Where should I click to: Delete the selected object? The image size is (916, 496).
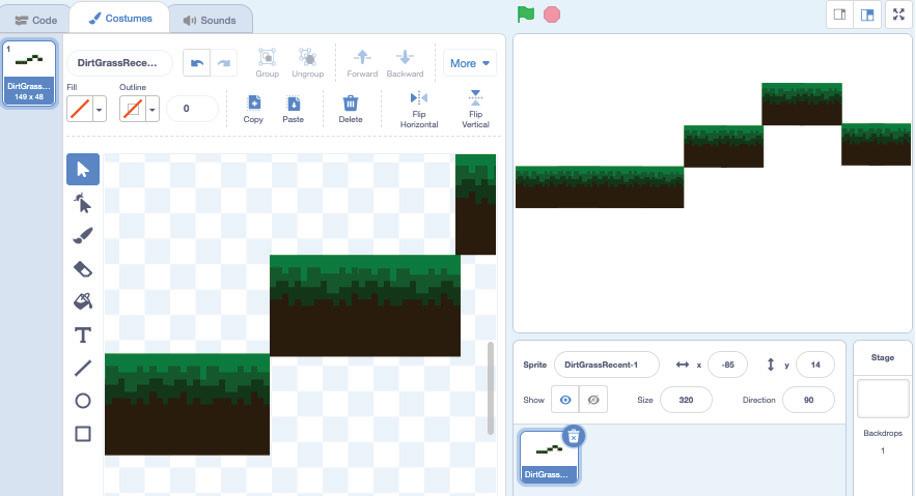point(351,109)
